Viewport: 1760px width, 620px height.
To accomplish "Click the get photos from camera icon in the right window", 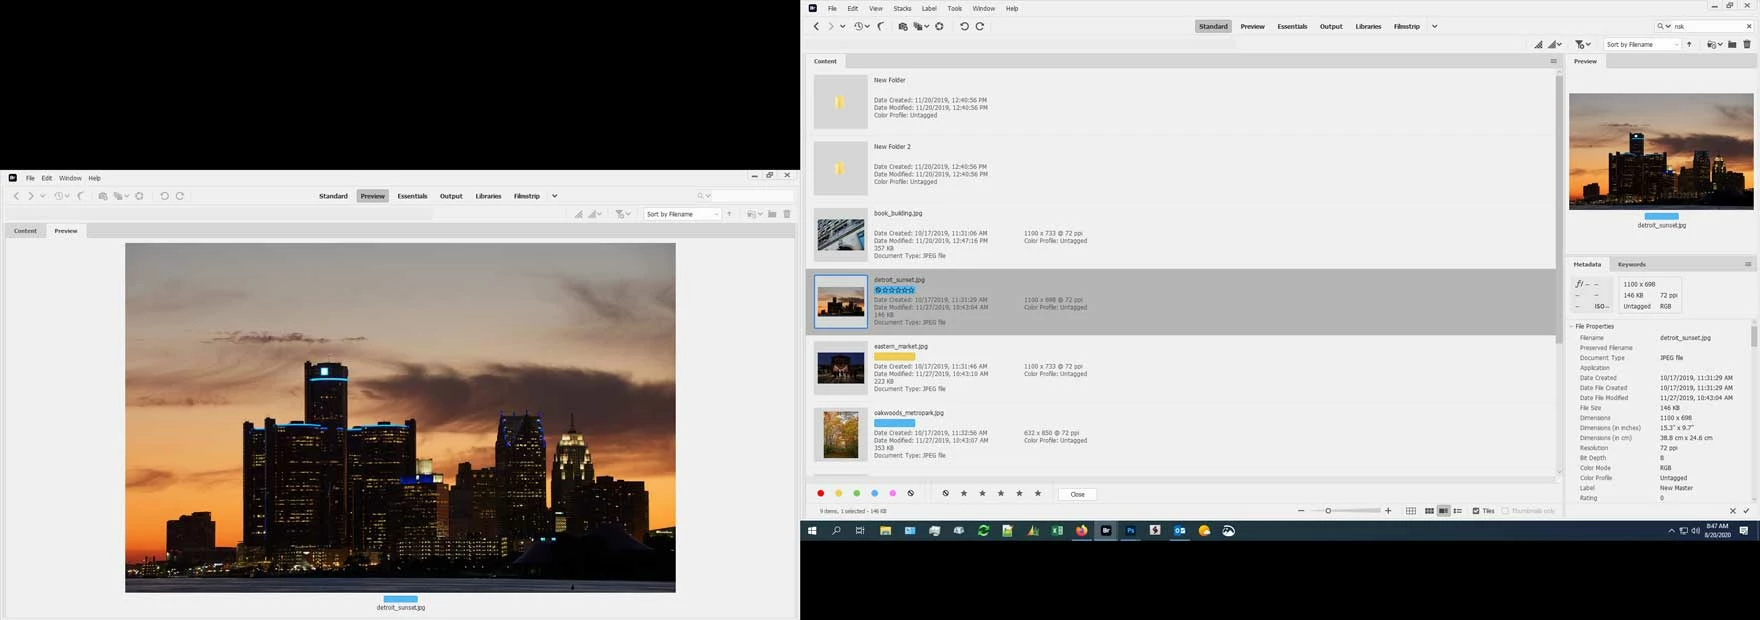I will click(903, 26).
